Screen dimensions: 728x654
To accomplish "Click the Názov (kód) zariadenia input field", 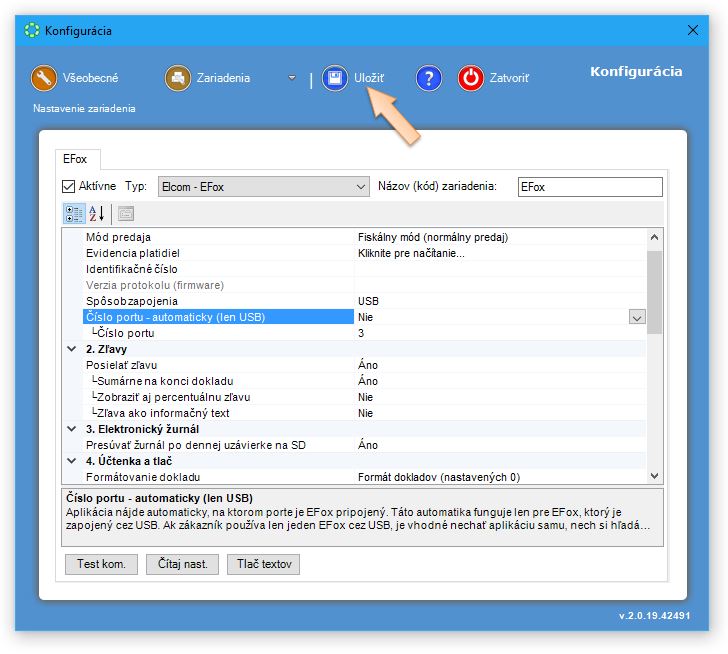I will click(589, 187).
